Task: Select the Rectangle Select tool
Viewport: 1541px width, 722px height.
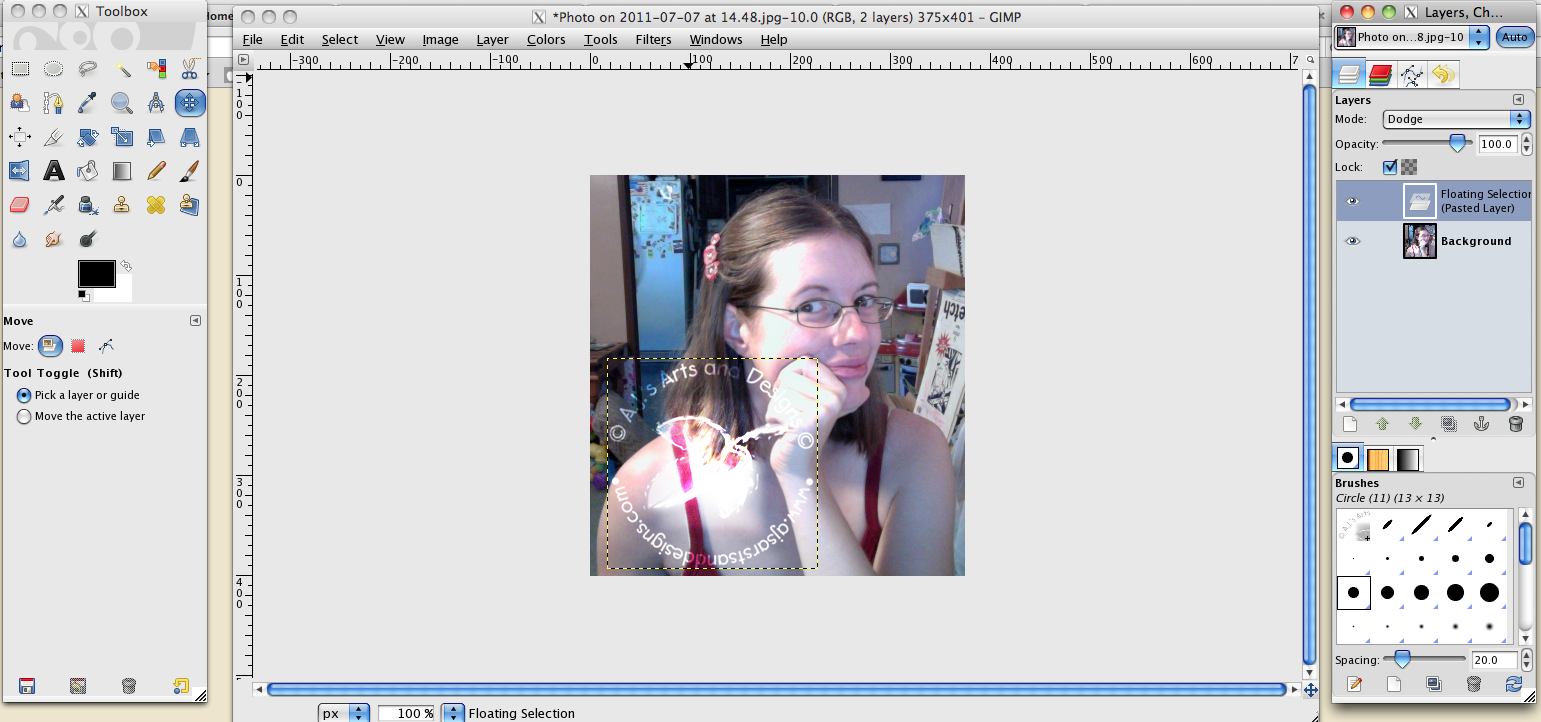Action: [x=20, y=69]
